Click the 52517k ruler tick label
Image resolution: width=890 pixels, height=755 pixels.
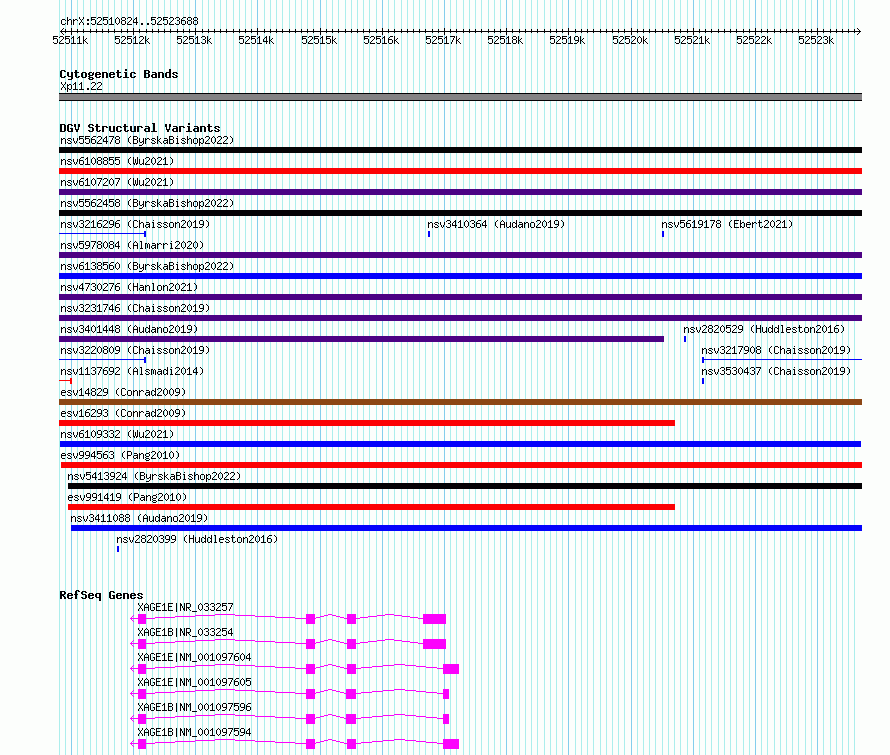coord(443,40)
